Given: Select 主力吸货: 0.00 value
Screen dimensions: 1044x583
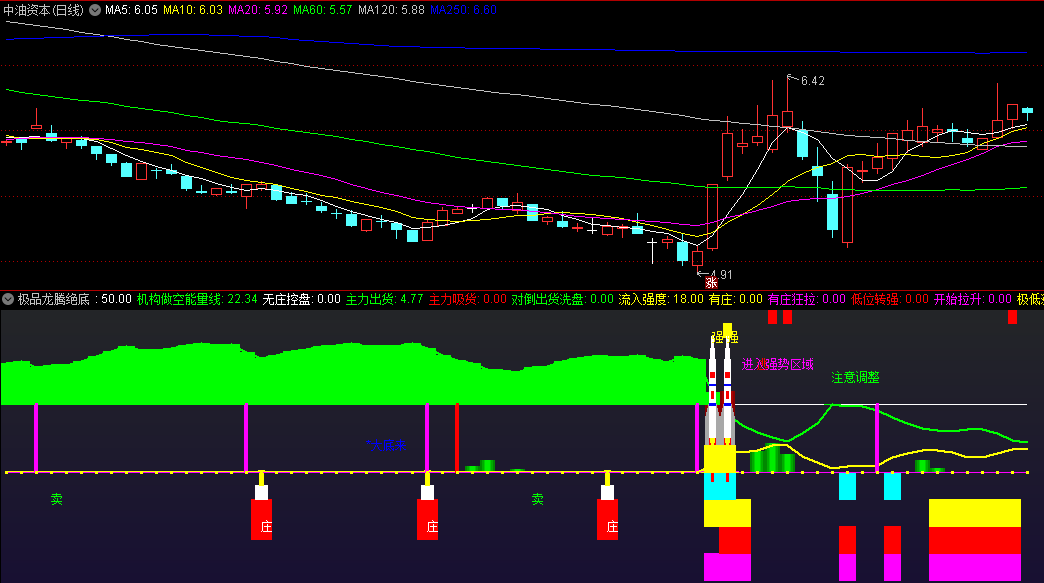Looking at the screenshot, I should (x=467, y=299).
